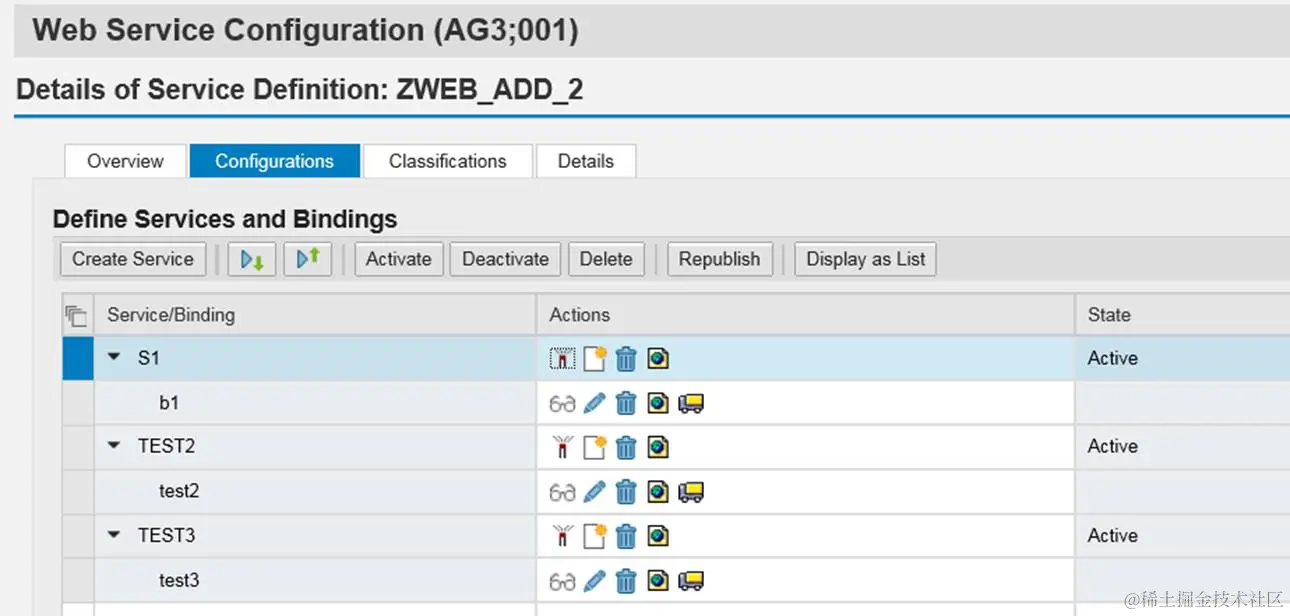Click the pencil edit icon for test2
This screenshot has width=1290, height=616.
coord(595,492)
